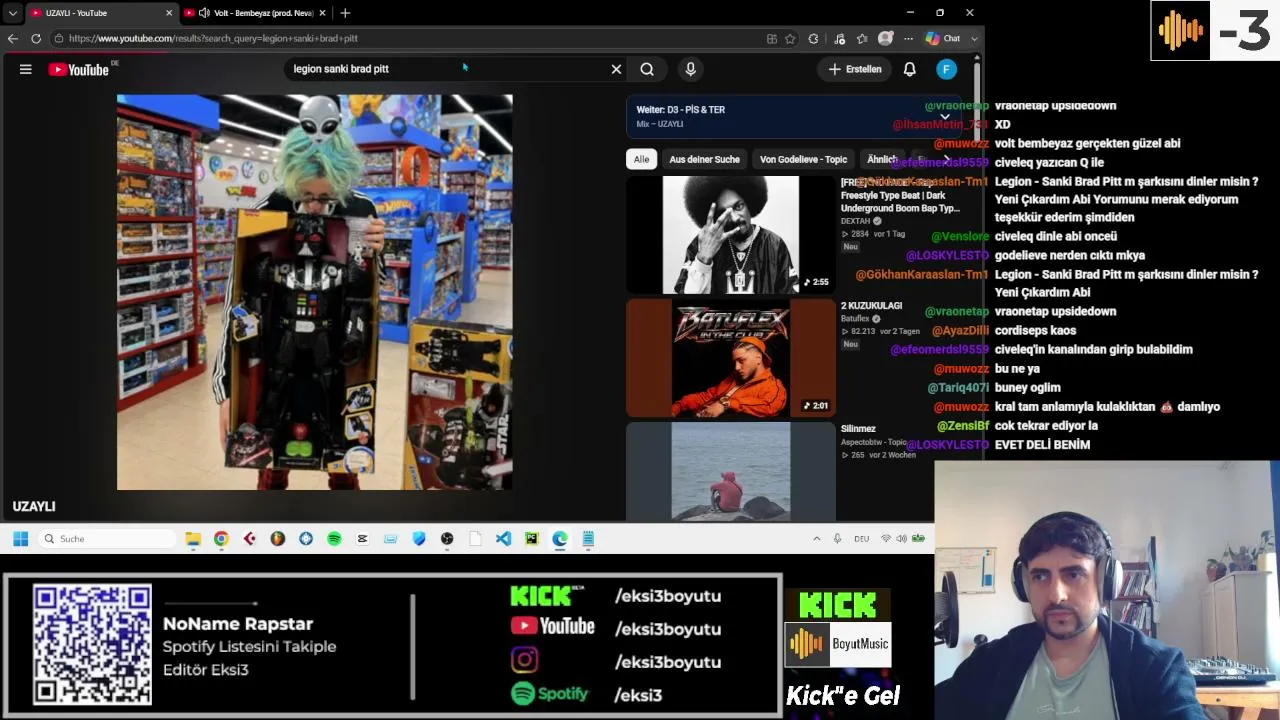Open a new browser tab
The width and height of the screenshot is (1280, 720).
(x=345, y=13)
